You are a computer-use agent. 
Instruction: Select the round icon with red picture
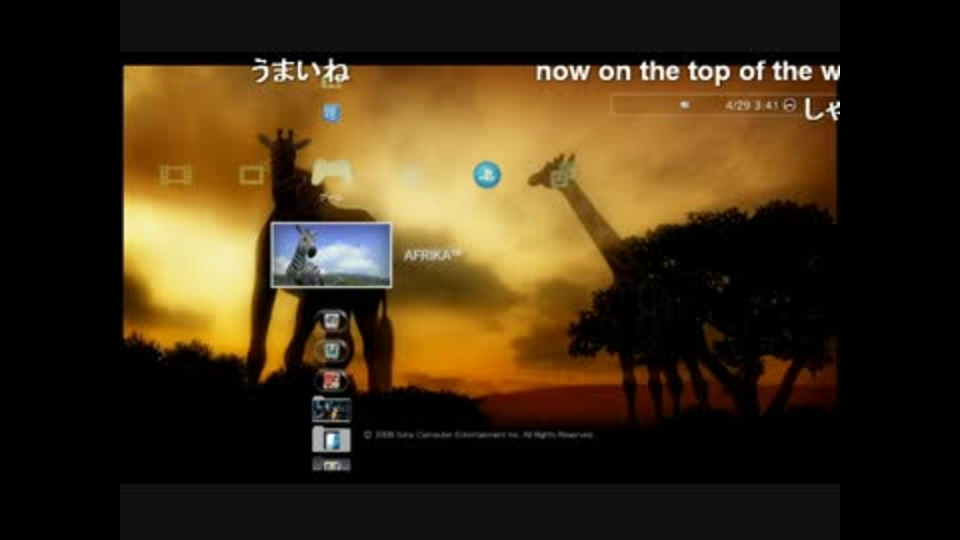coord(331,380)
